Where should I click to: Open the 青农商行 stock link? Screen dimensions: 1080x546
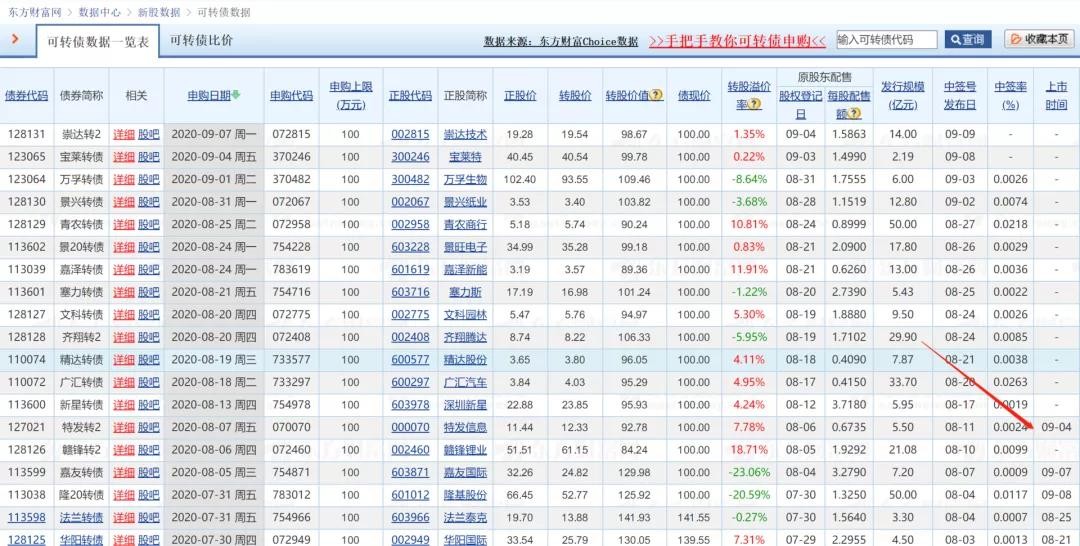(x=465, y=224)
